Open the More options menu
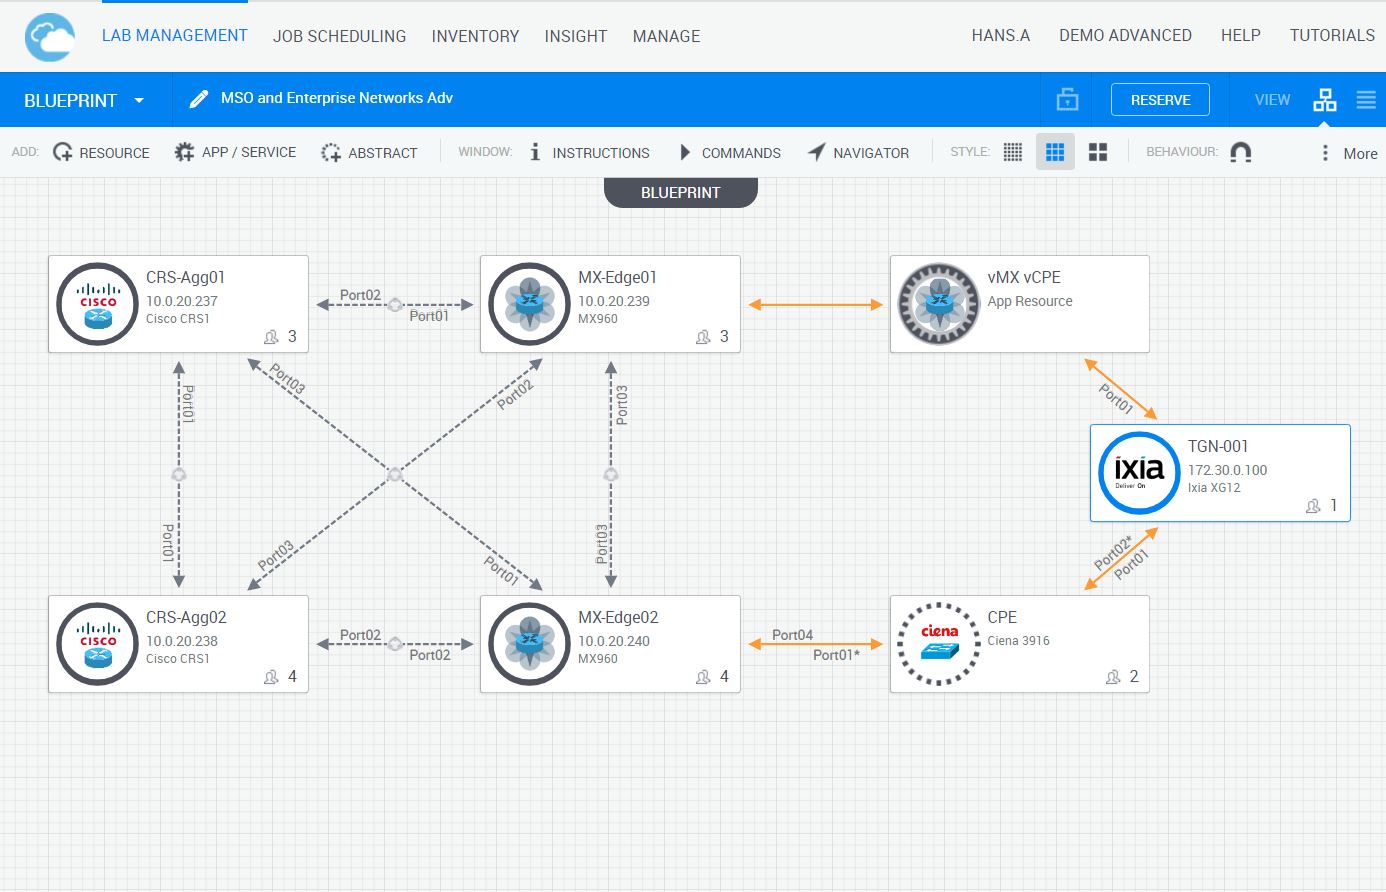1386x892 pixels. (1348, 153)
